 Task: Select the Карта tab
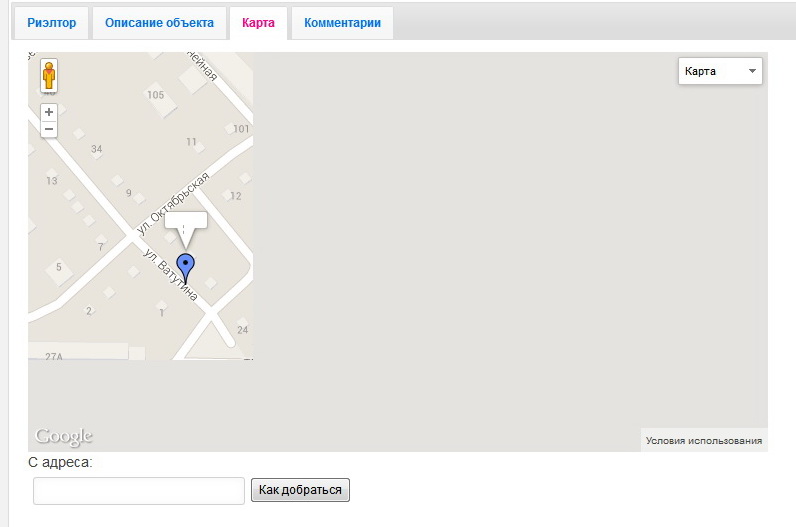(x=258, y=23)
